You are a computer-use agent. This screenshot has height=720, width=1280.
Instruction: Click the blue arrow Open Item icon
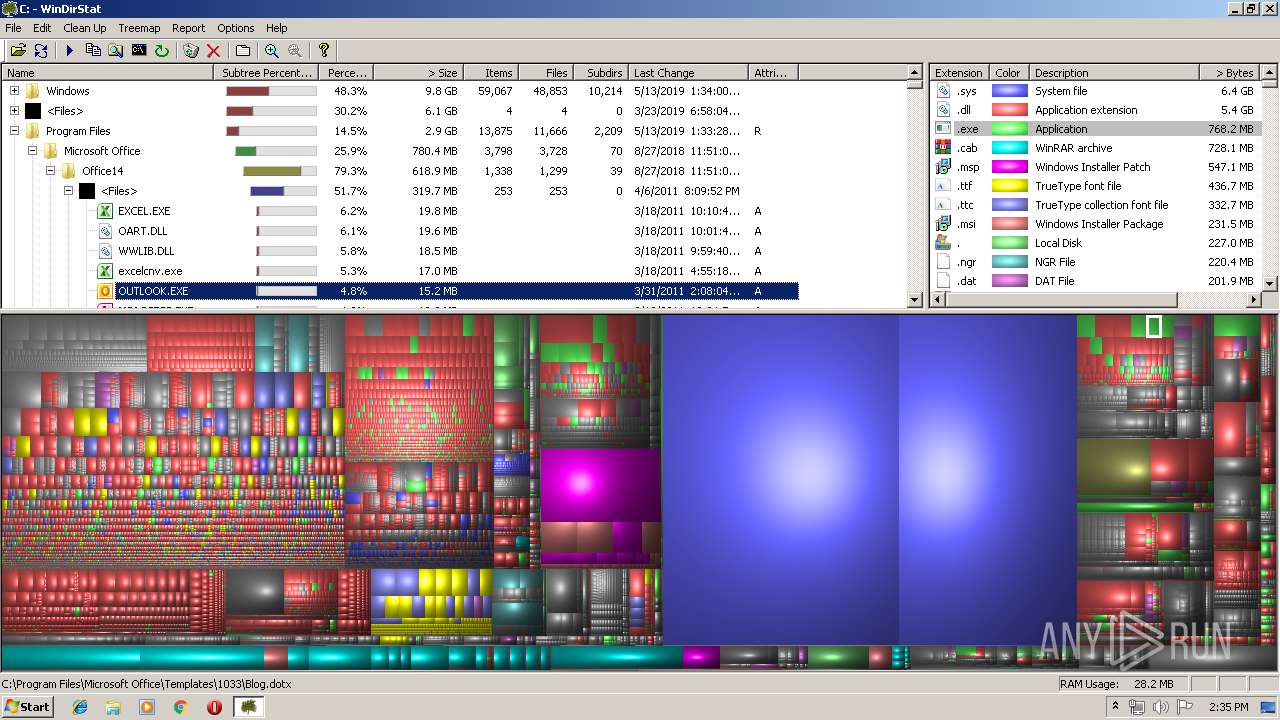(x=70, y=50)
